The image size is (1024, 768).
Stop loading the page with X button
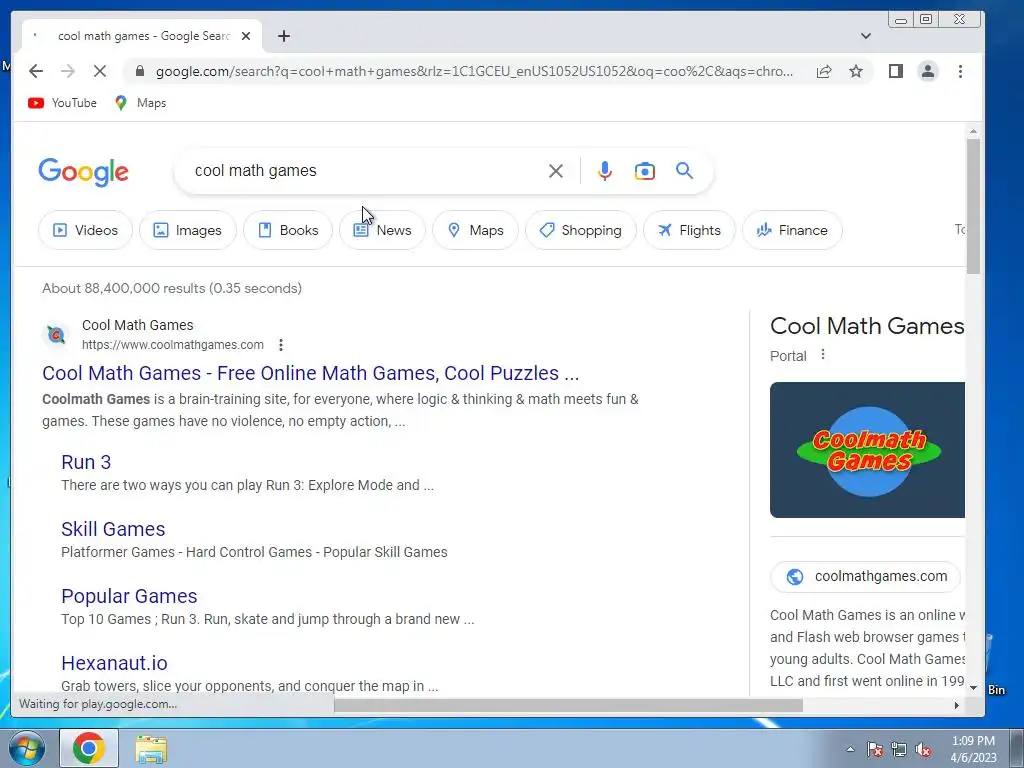click(100, 71)
